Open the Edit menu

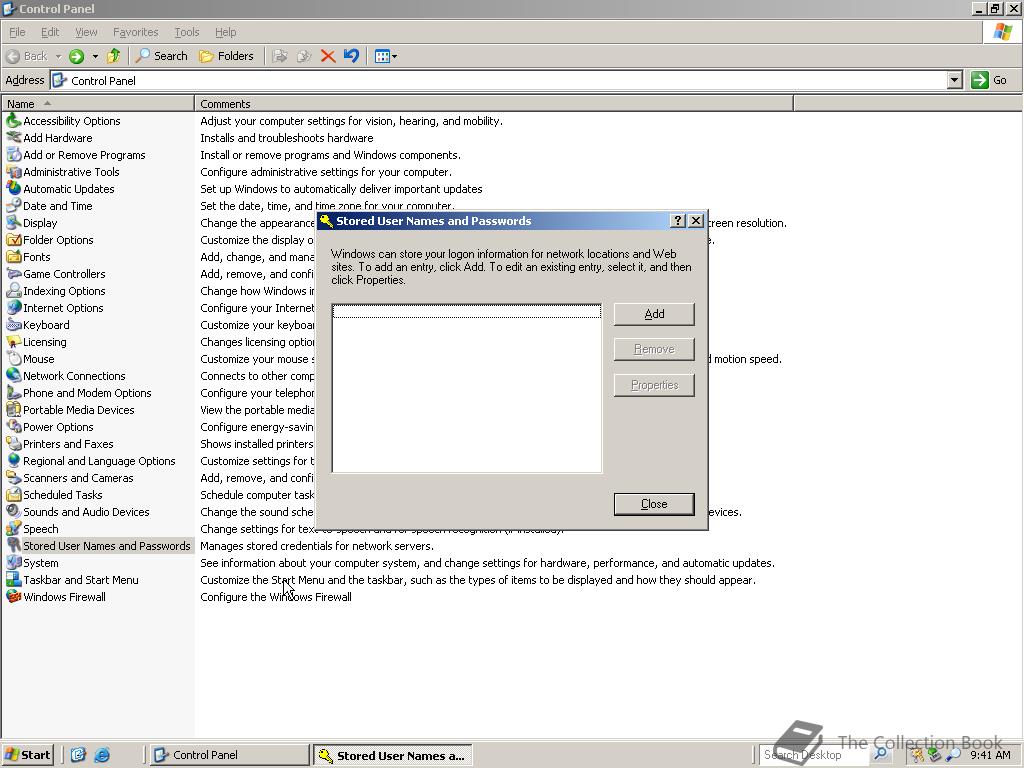[x=50, y=32]
